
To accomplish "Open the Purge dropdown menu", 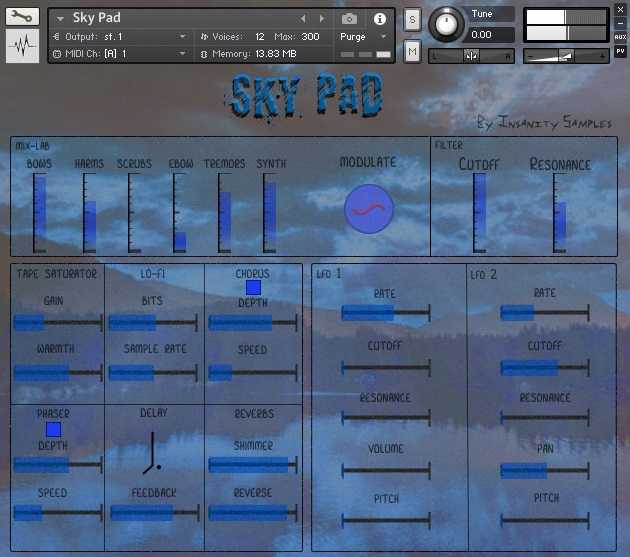I will [384, 37].
